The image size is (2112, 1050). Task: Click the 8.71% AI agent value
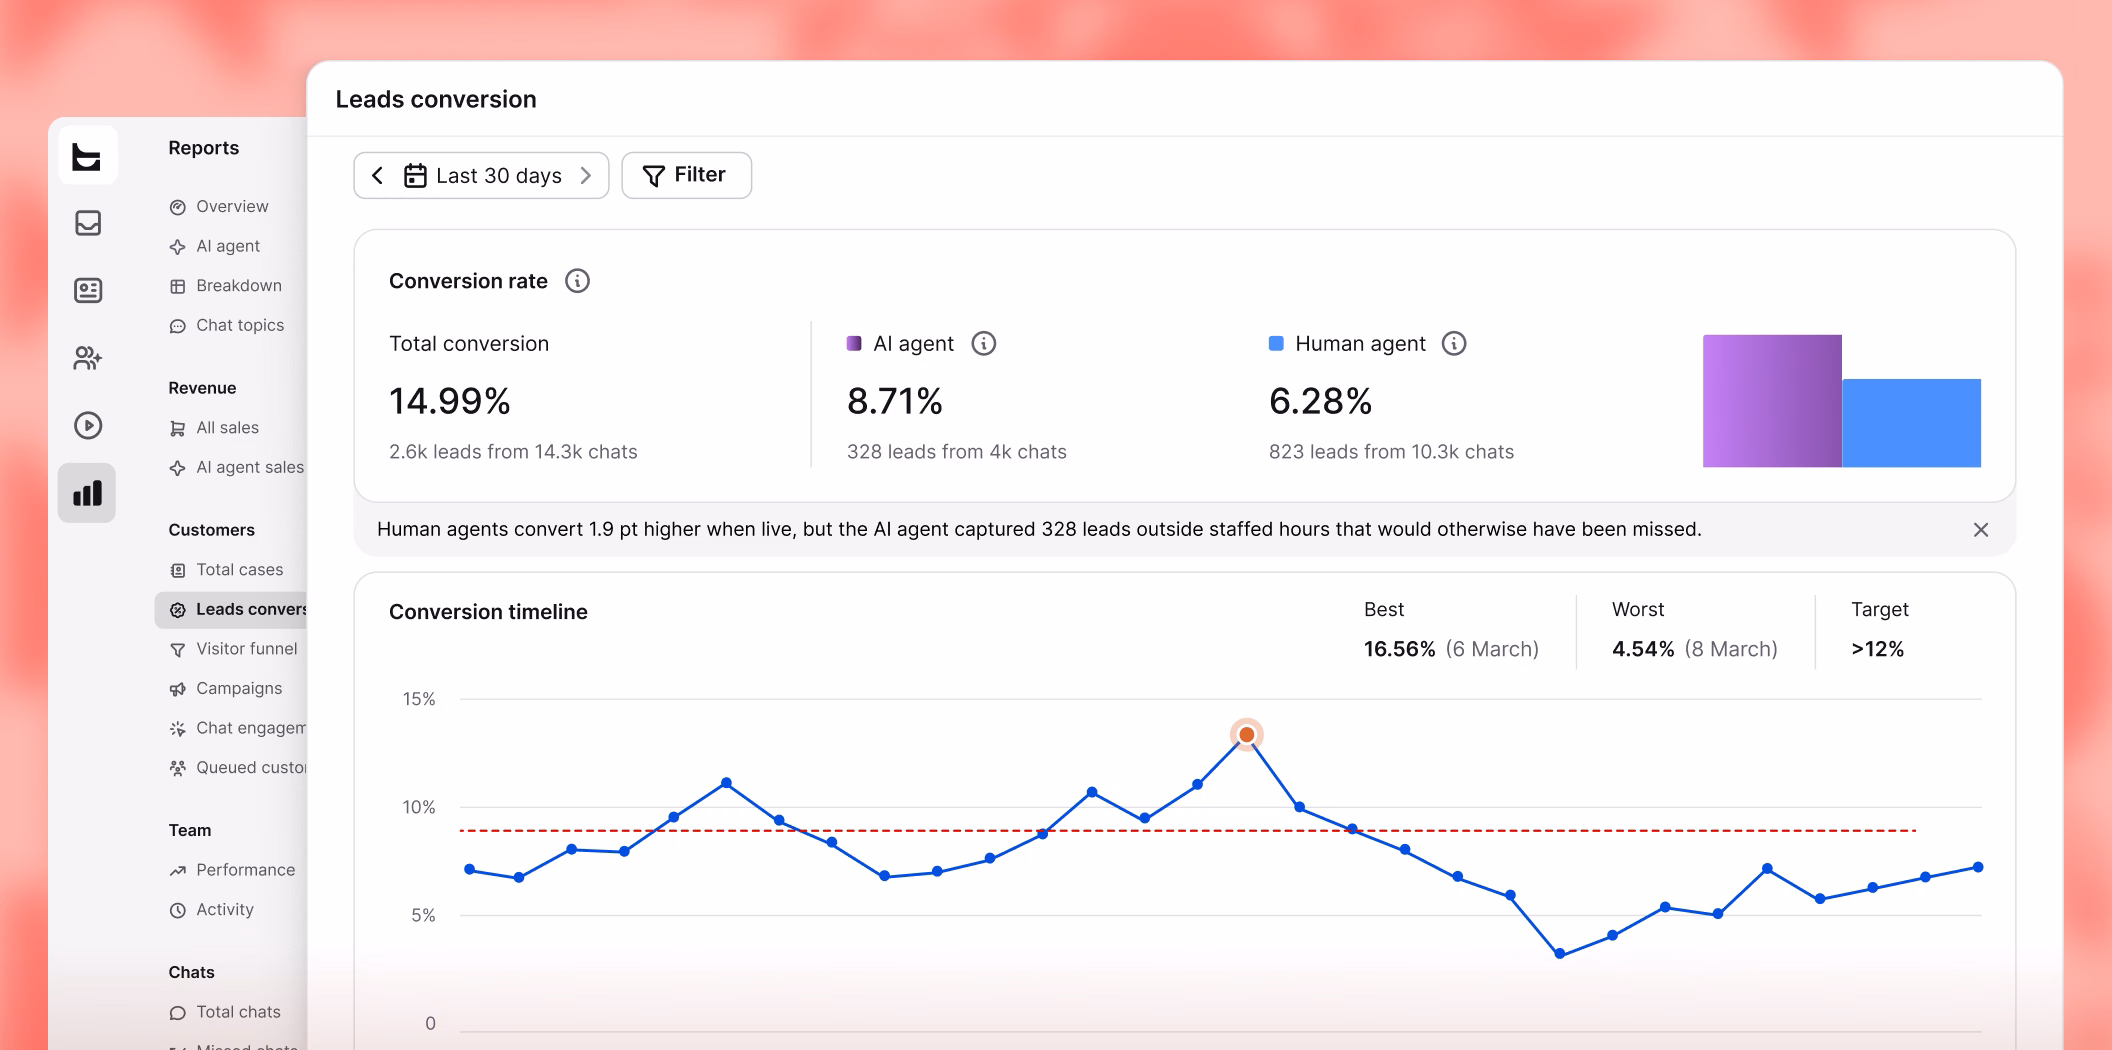[895, 402]
